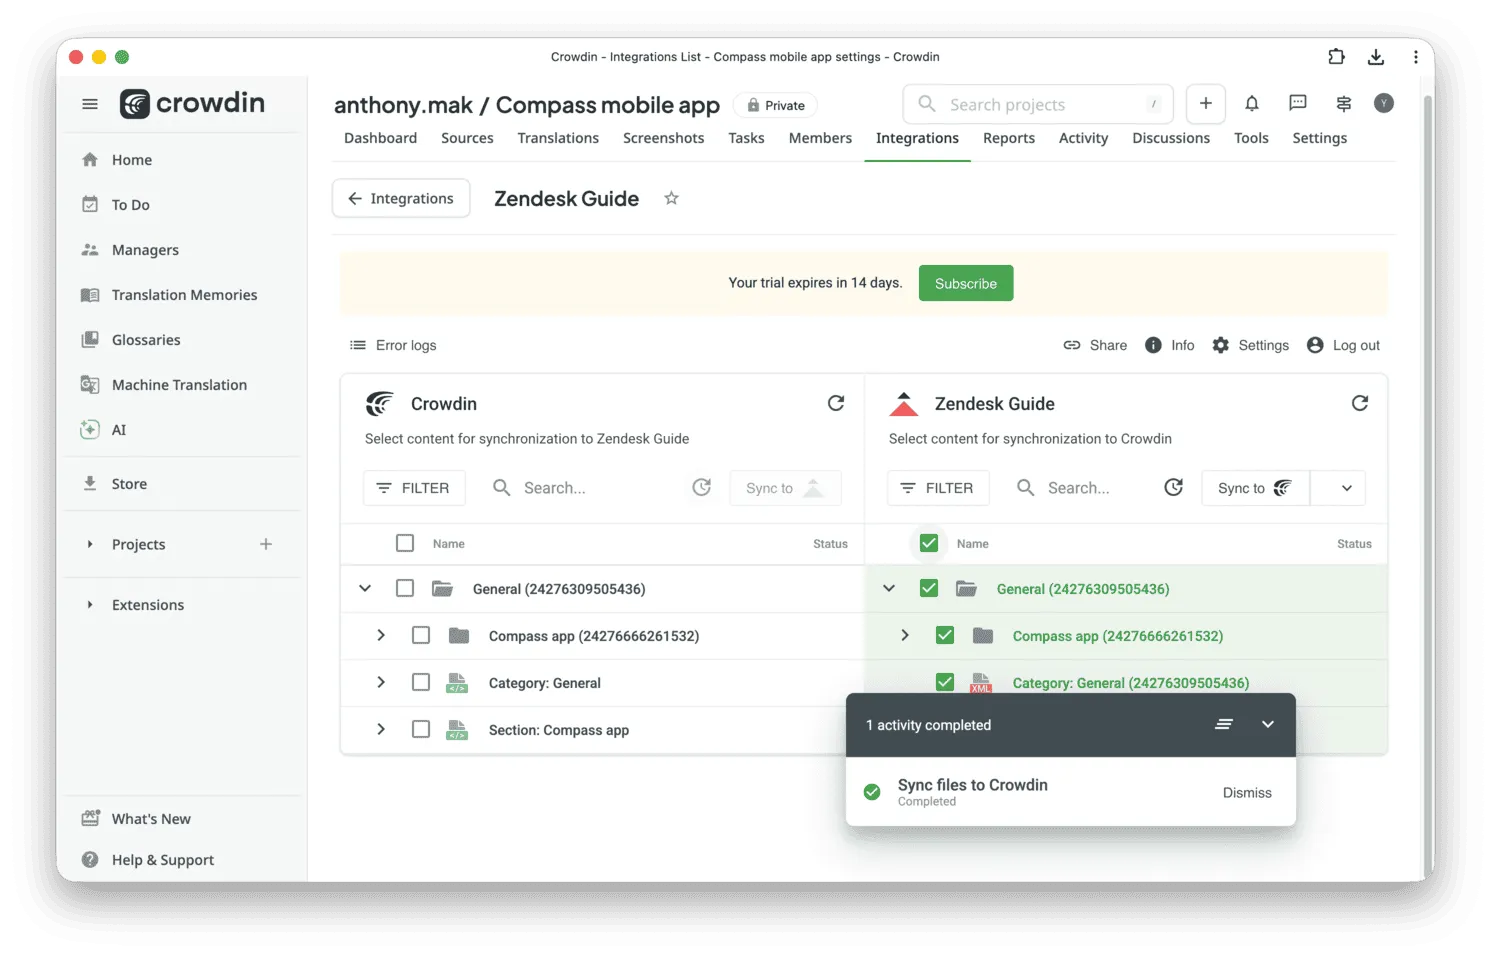Open the Reports section
The height and width of the screenshot is (956, 1491).
point(1008,138)
